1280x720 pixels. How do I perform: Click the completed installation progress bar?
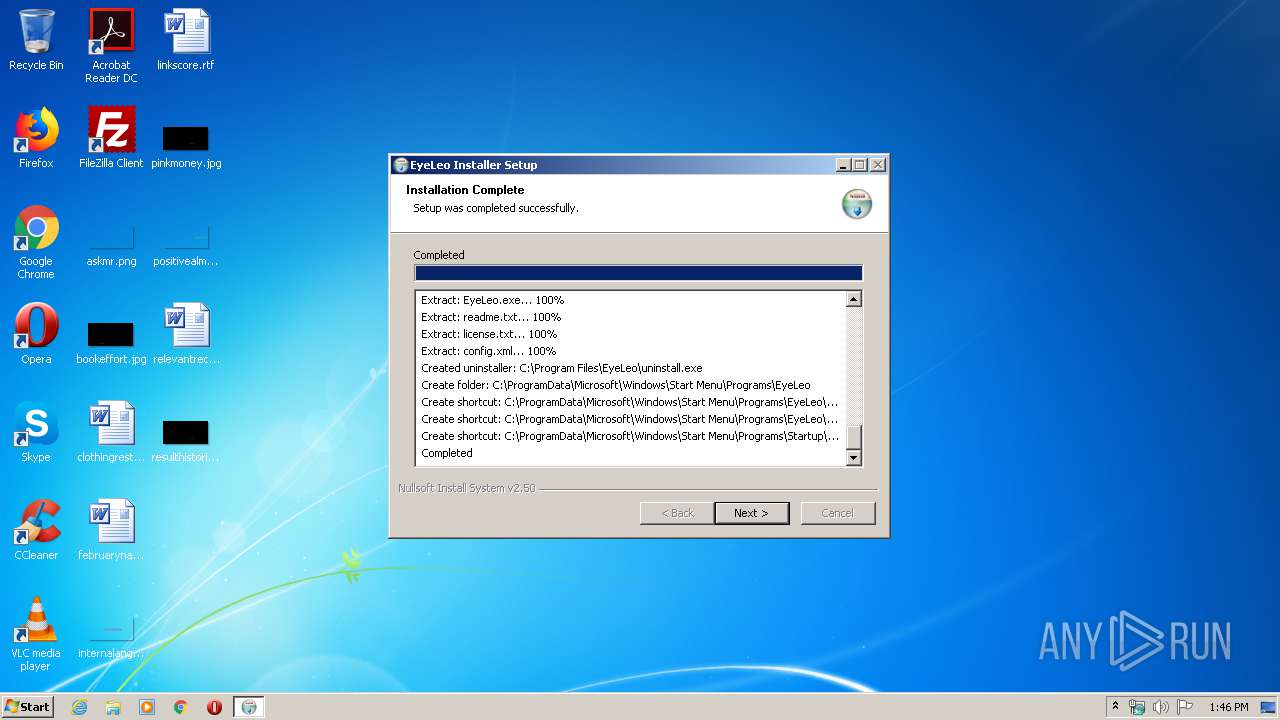[x=638, y=273]
